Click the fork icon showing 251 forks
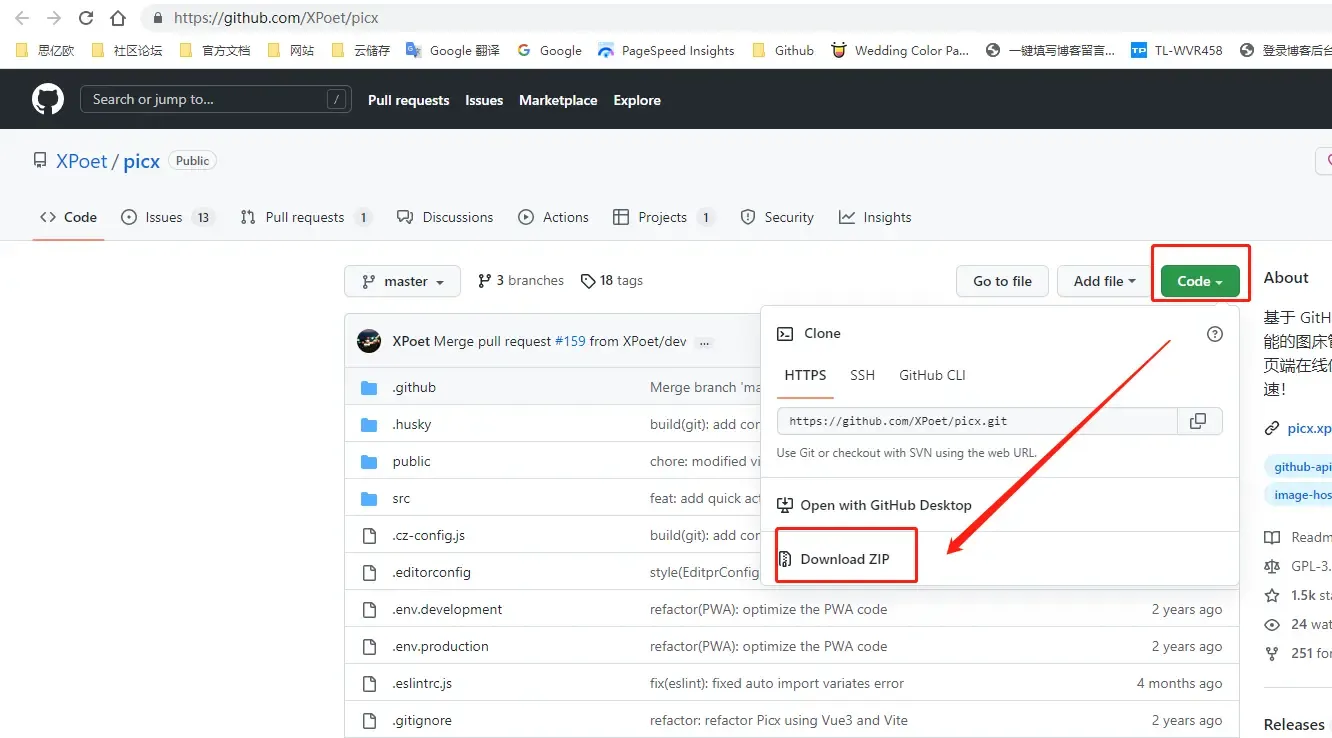 (x=1272, y=653)
